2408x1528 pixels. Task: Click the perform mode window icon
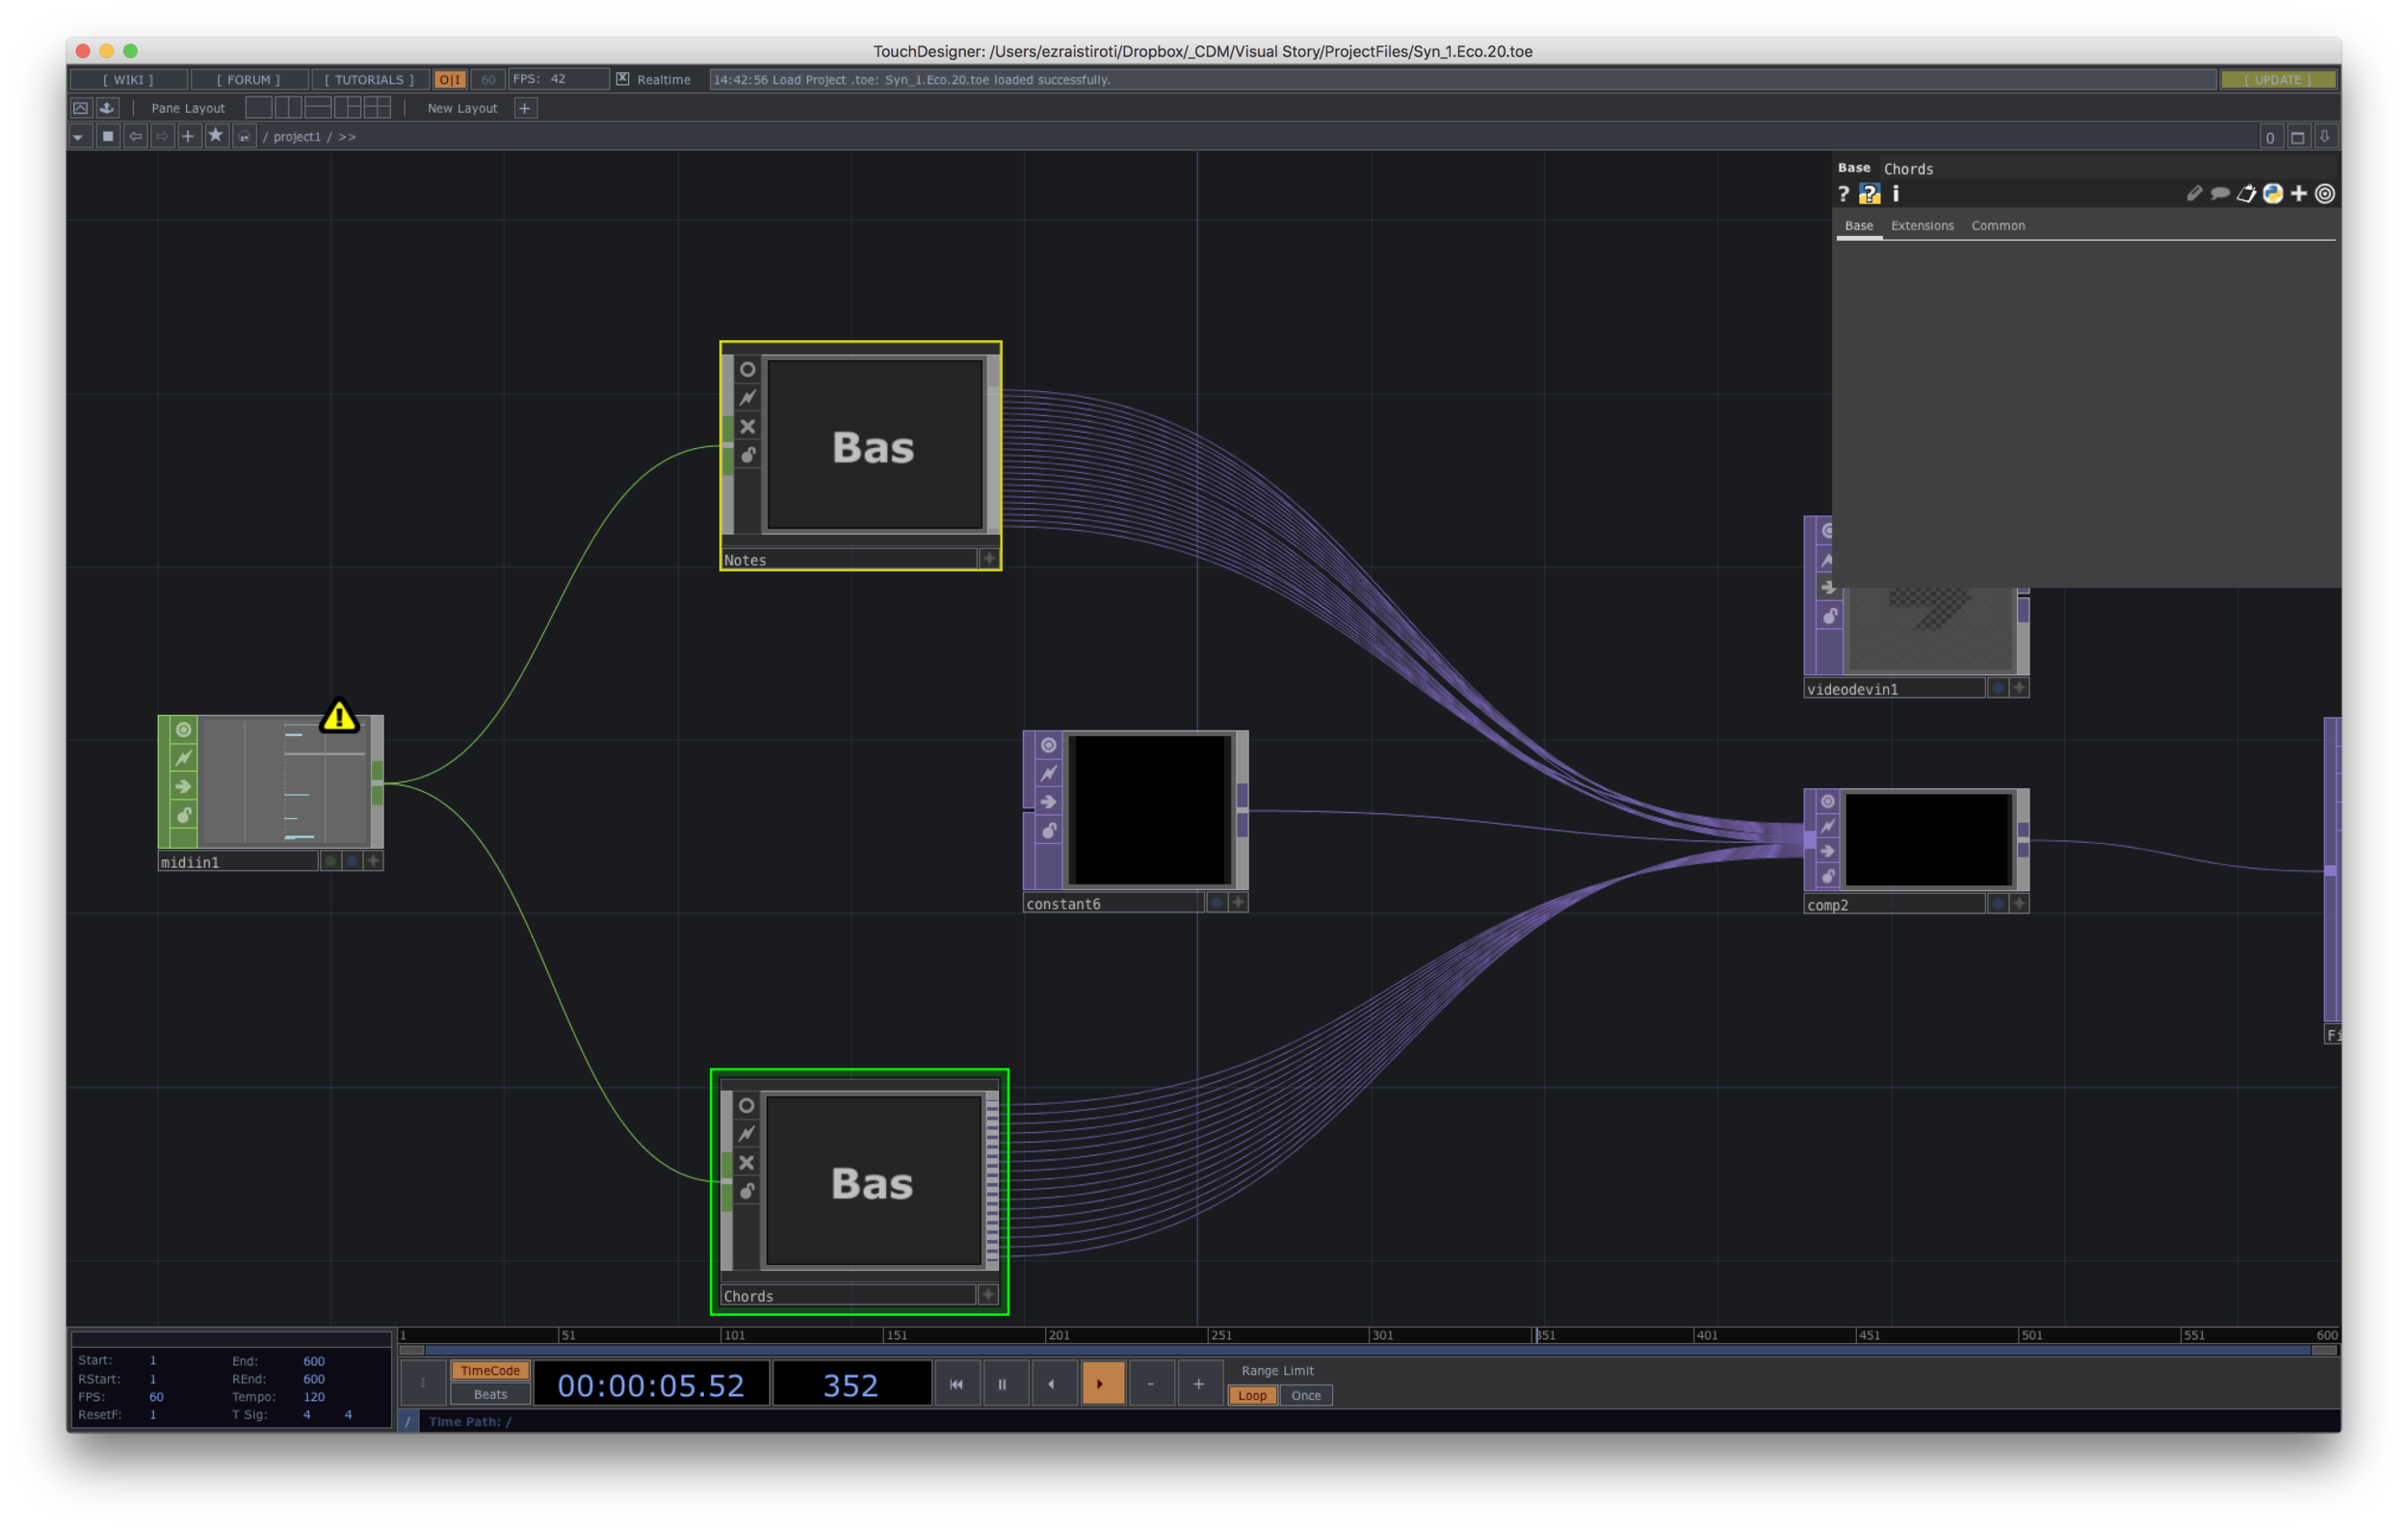pos(81,108)
